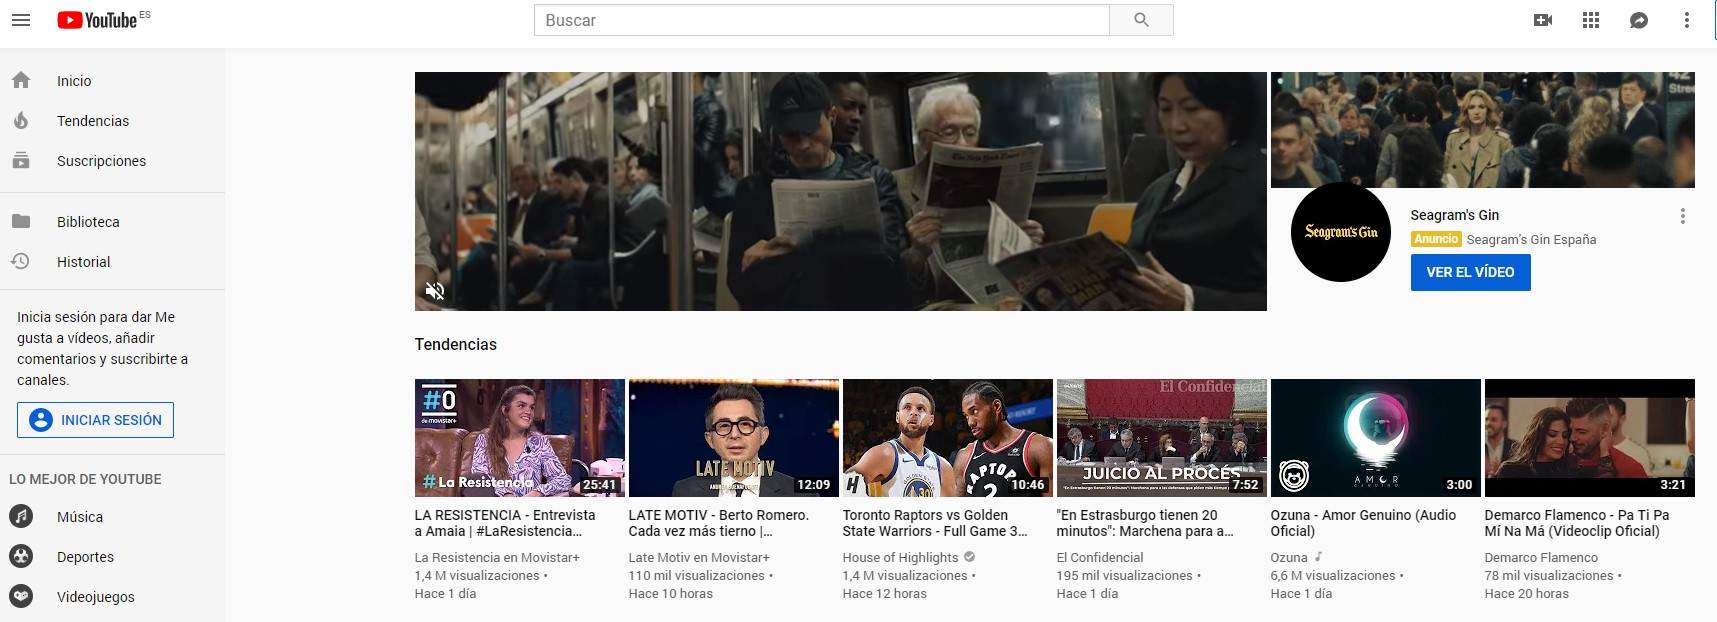Click the LO MEJOR DE YOUTUBE heading
The width and height of the screenshot is (1717, 622).
[x=85, y=479]
